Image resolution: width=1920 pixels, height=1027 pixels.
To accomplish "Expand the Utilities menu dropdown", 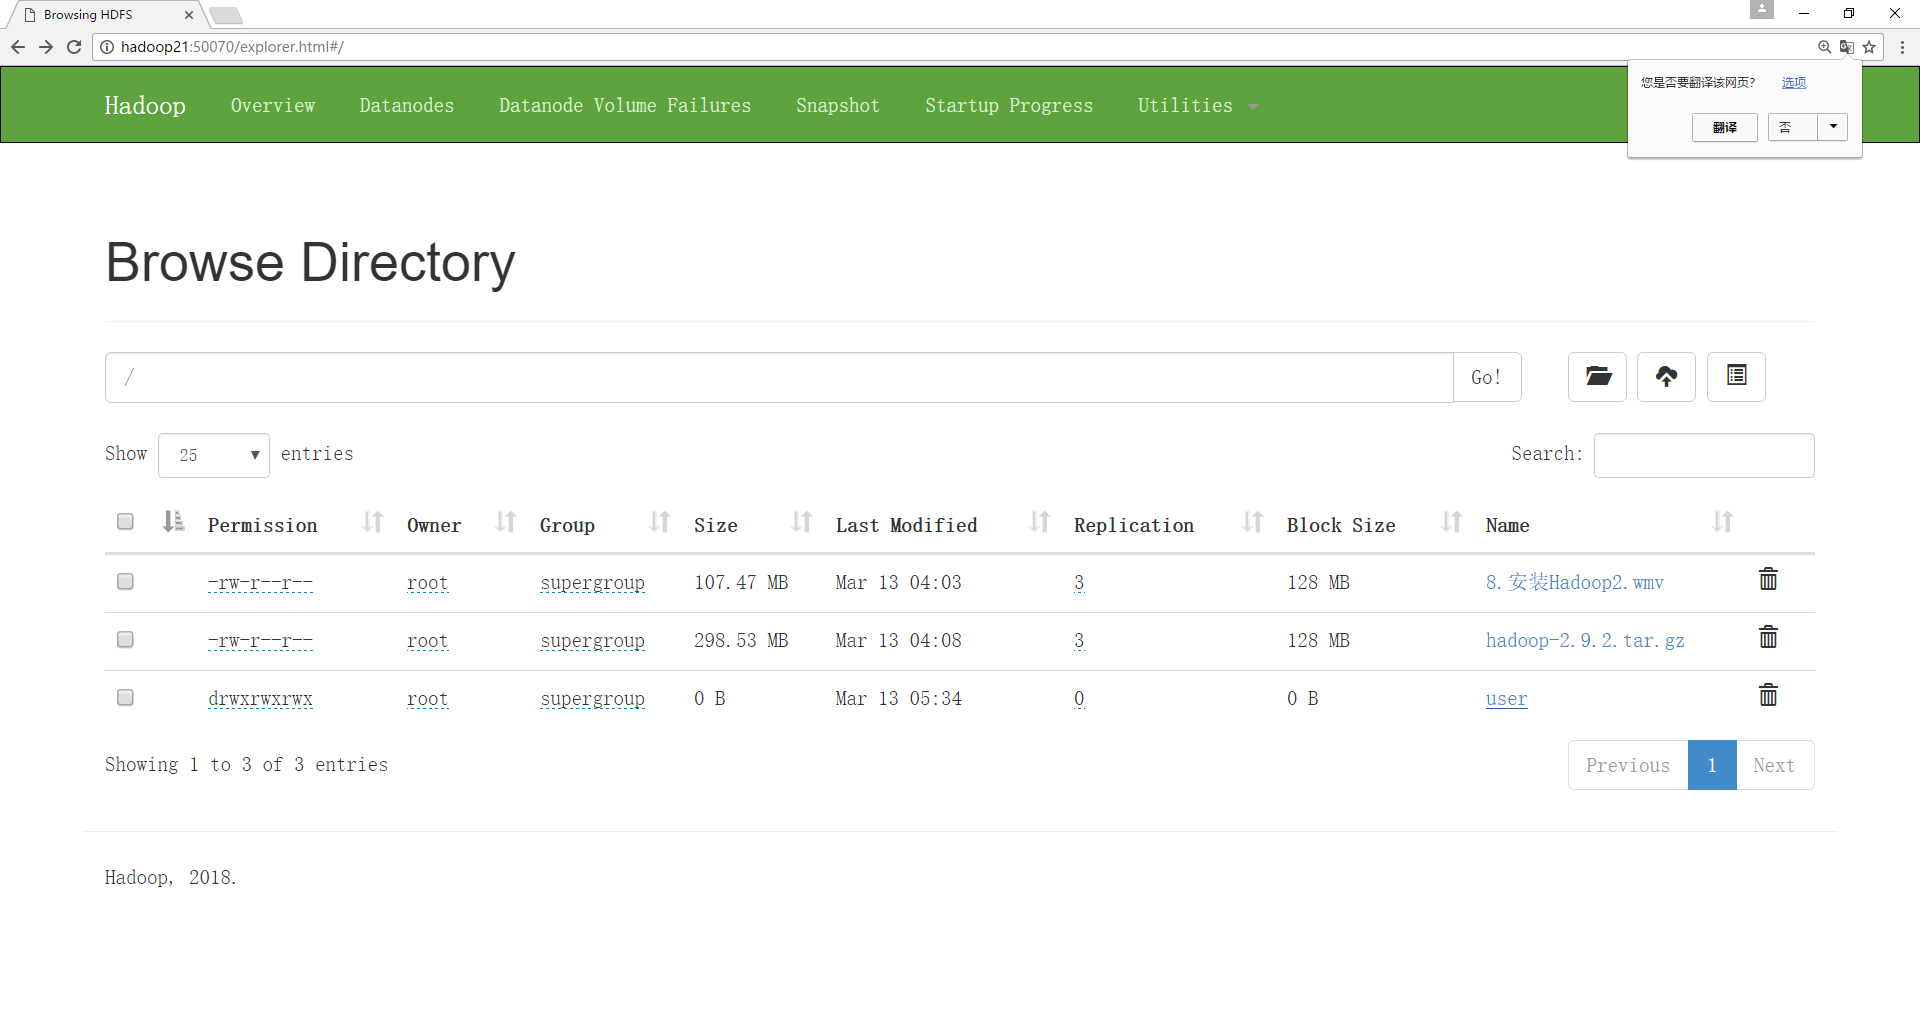I will tap(1197, 106).
